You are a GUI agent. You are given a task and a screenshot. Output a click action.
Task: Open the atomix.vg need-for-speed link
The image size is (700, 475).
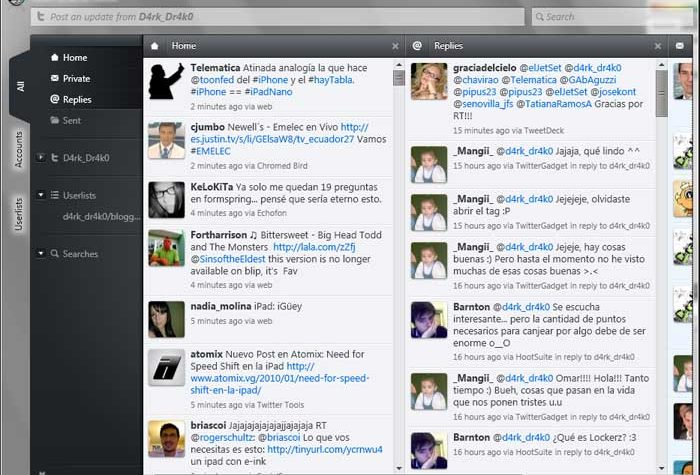tap(280, 378)
